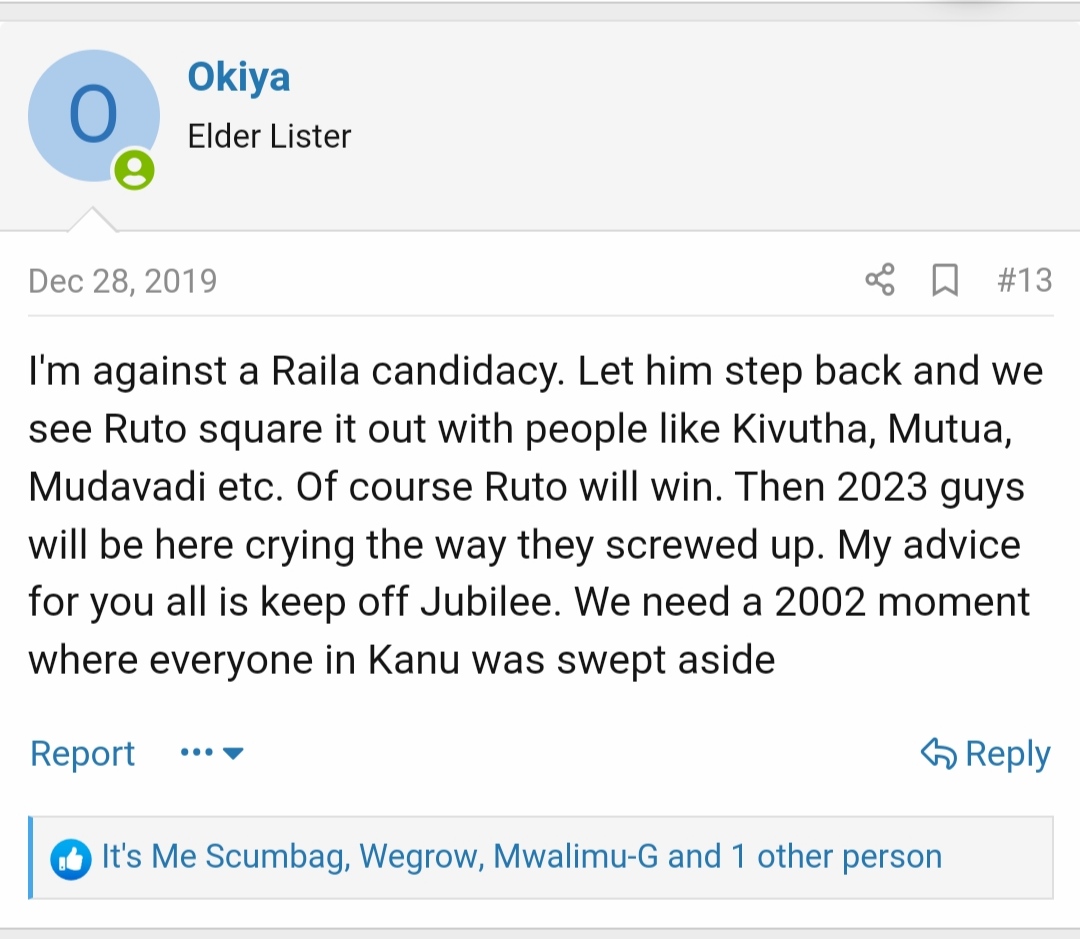Report this post

coord(82,753)
